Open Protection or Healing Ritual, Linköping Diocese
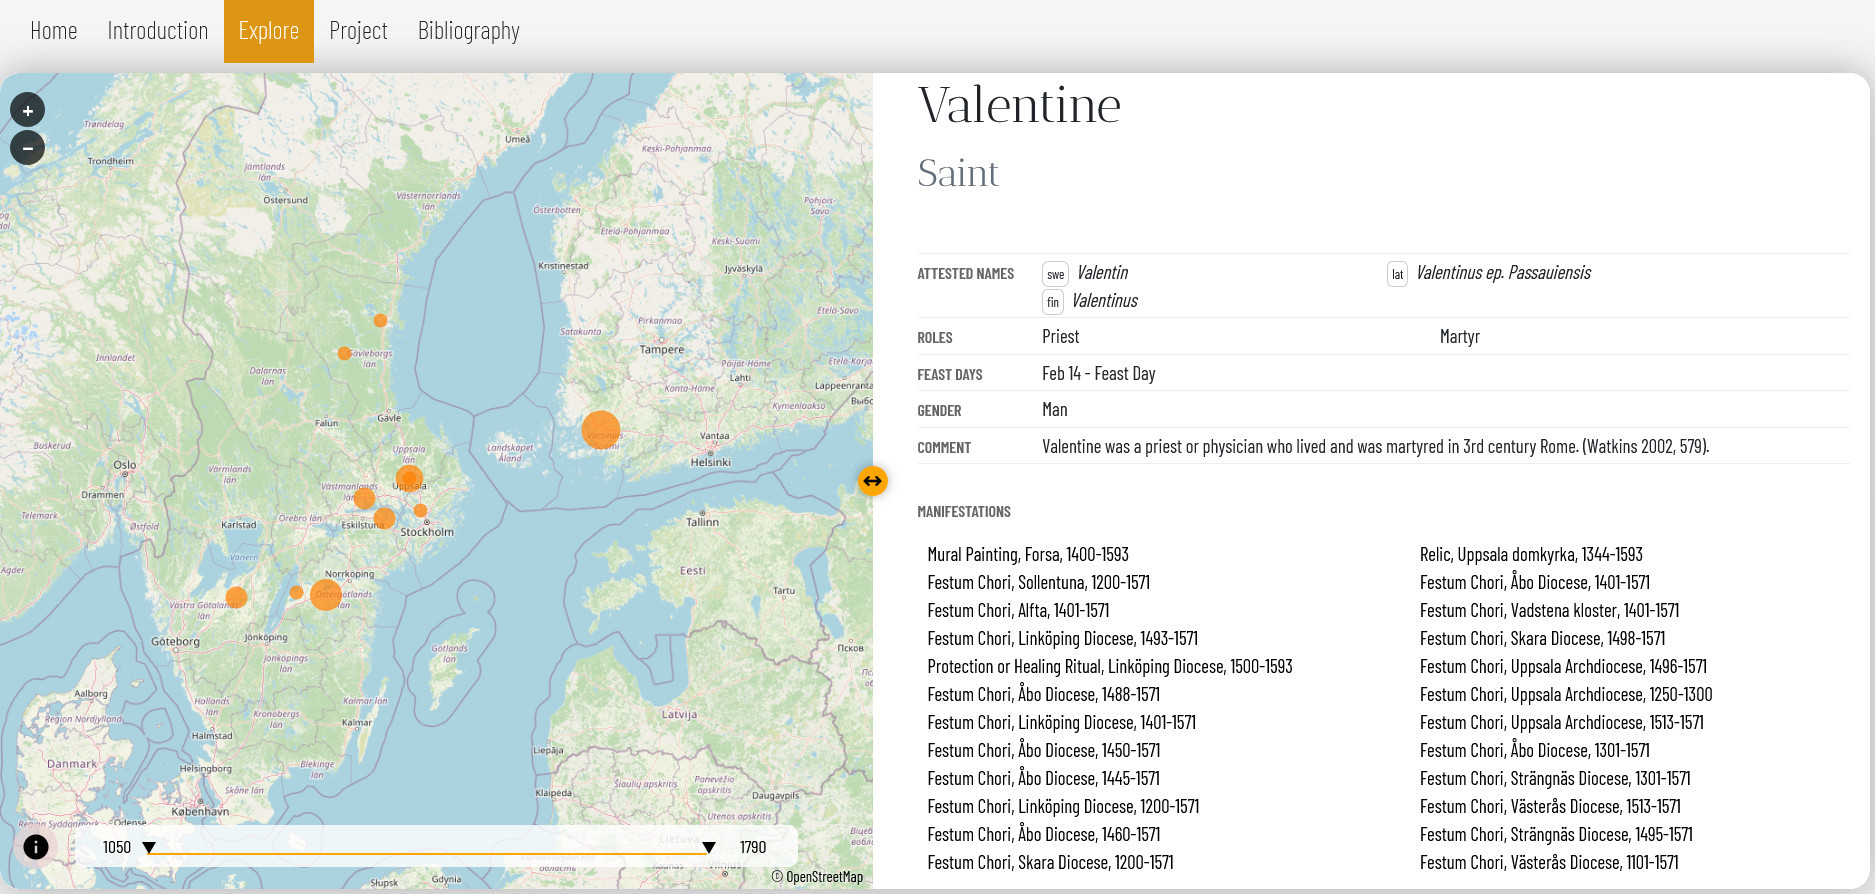Screen dimensions: 1875x894 [1110, 667]
